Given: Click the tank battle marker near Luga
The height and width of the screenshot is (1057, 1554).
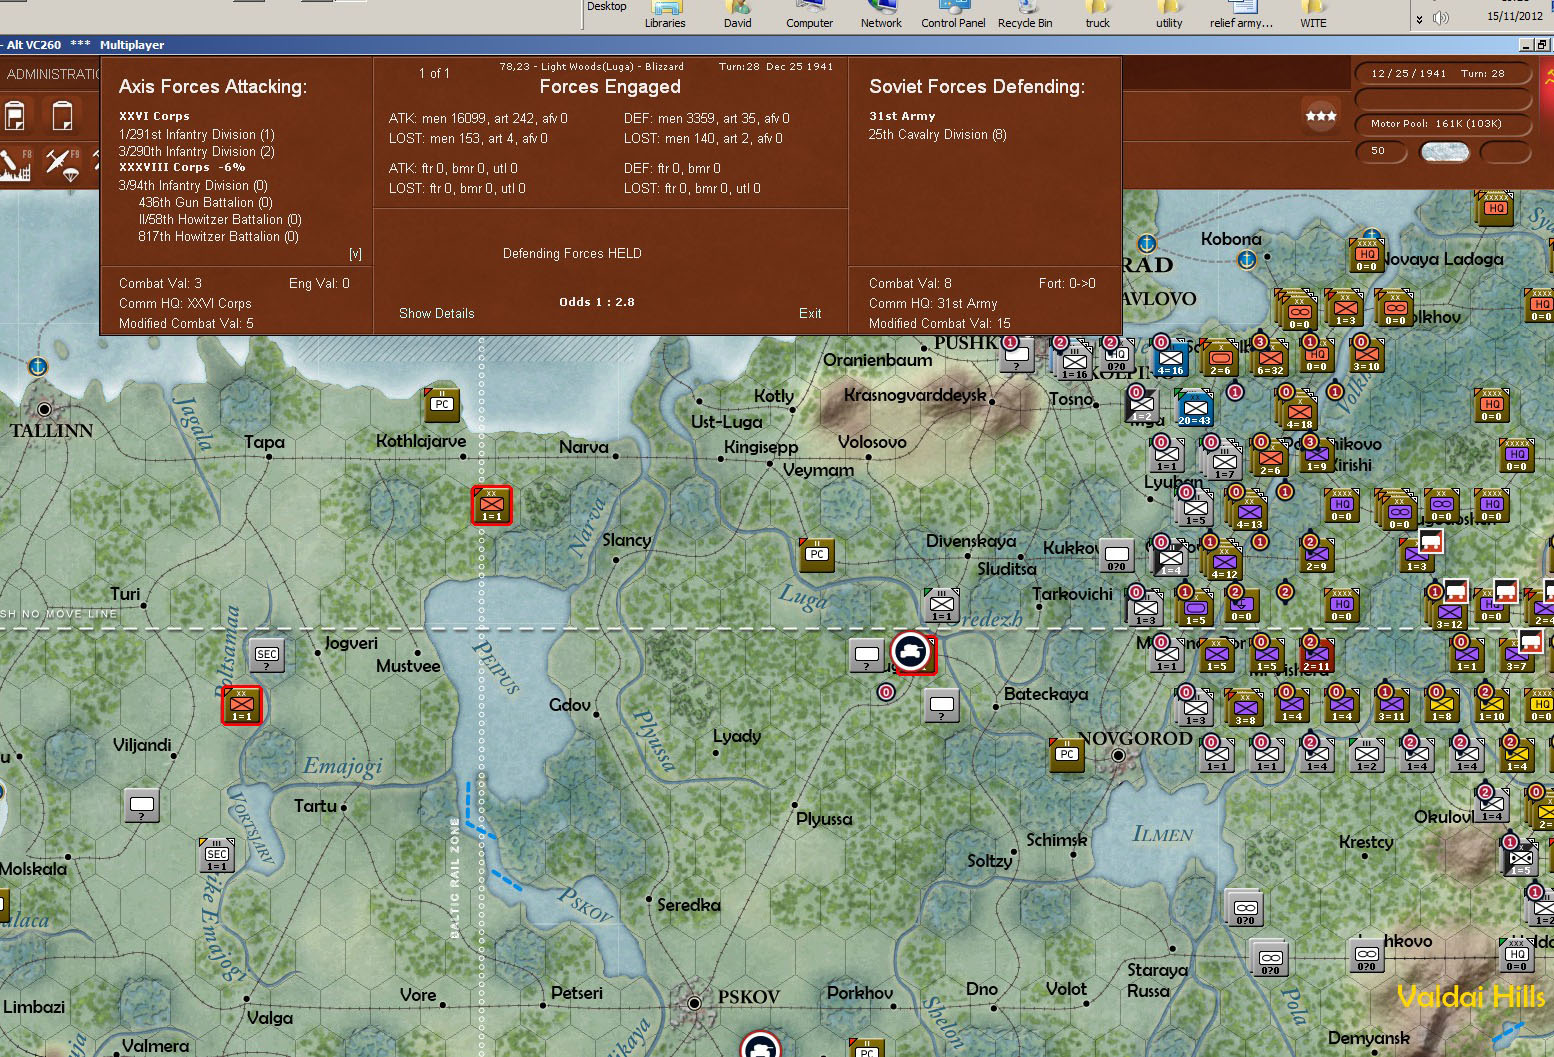Looking at the screenshot, I should click(912, 652).
